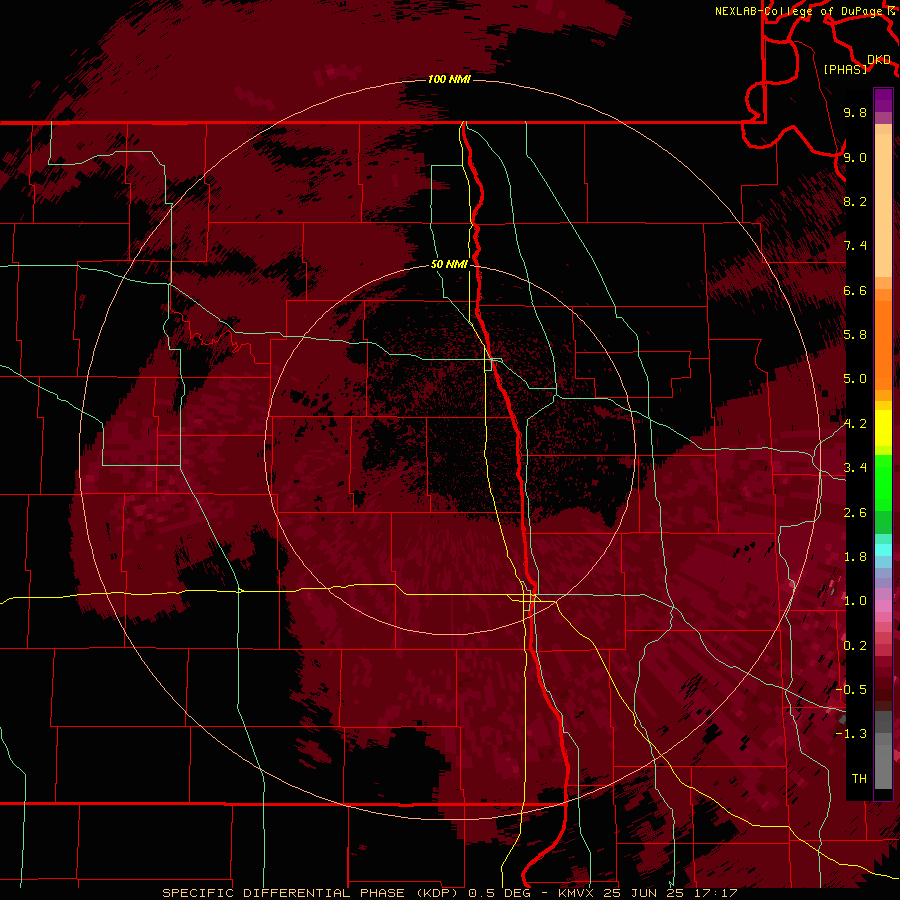Select the 5.0 value on the scale

(x=855, y=379)
